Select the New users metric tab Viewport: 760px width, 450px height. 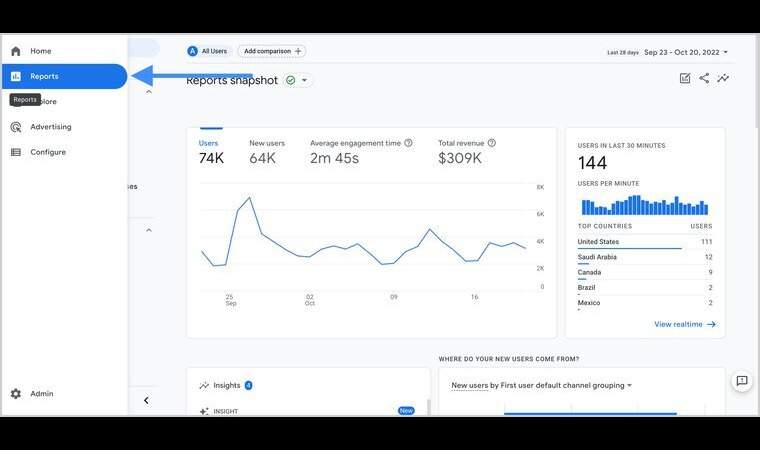tap(267, 152)
